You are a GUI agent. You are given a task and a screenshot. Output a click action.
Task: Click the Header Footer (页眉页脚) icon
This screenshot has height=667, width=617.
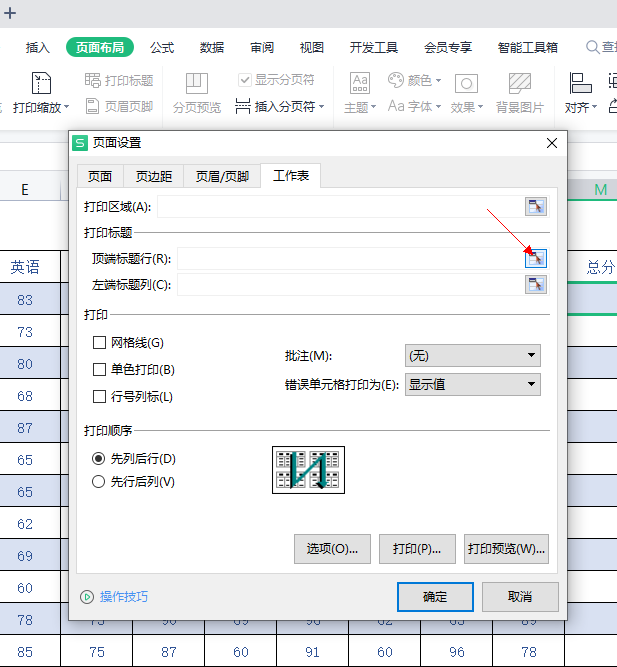click(x=92, y=106)
